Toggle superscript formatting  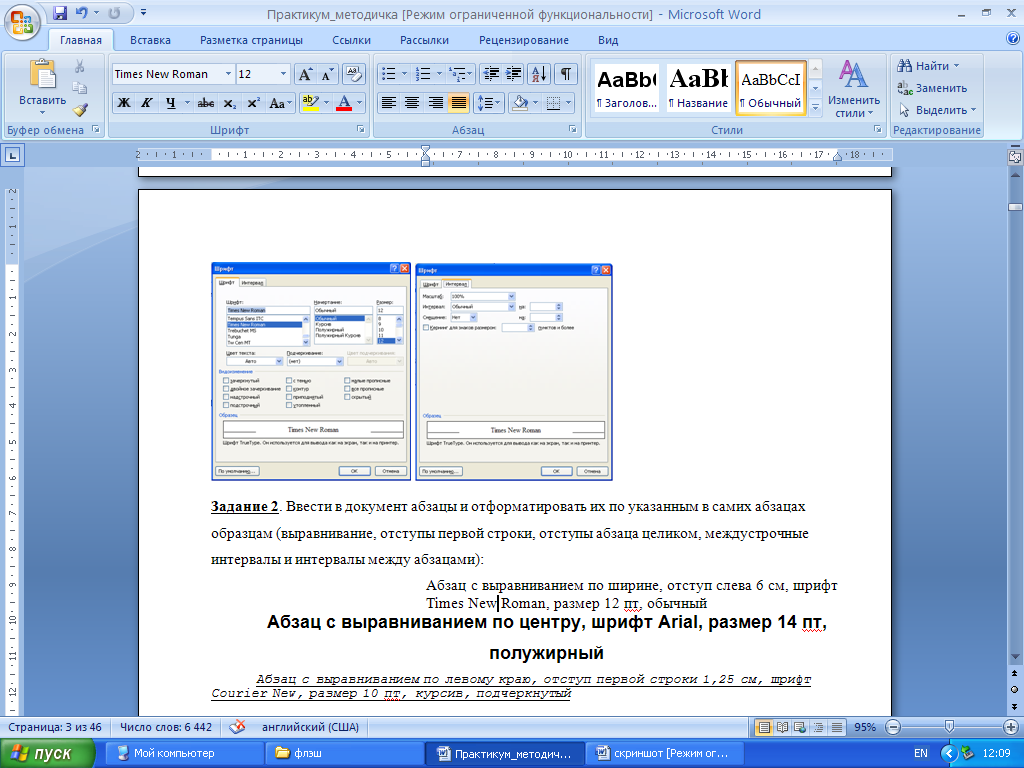tap(253, 103)
